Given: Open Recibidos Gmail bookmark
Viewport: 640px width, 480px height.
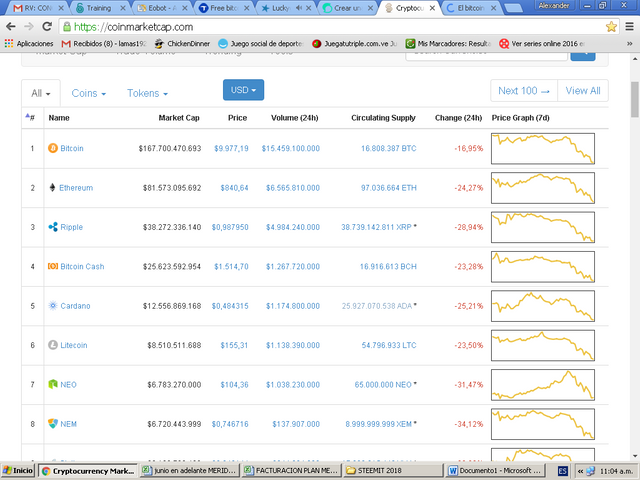Looking at the screenshot, I should [x=104, y=43].
